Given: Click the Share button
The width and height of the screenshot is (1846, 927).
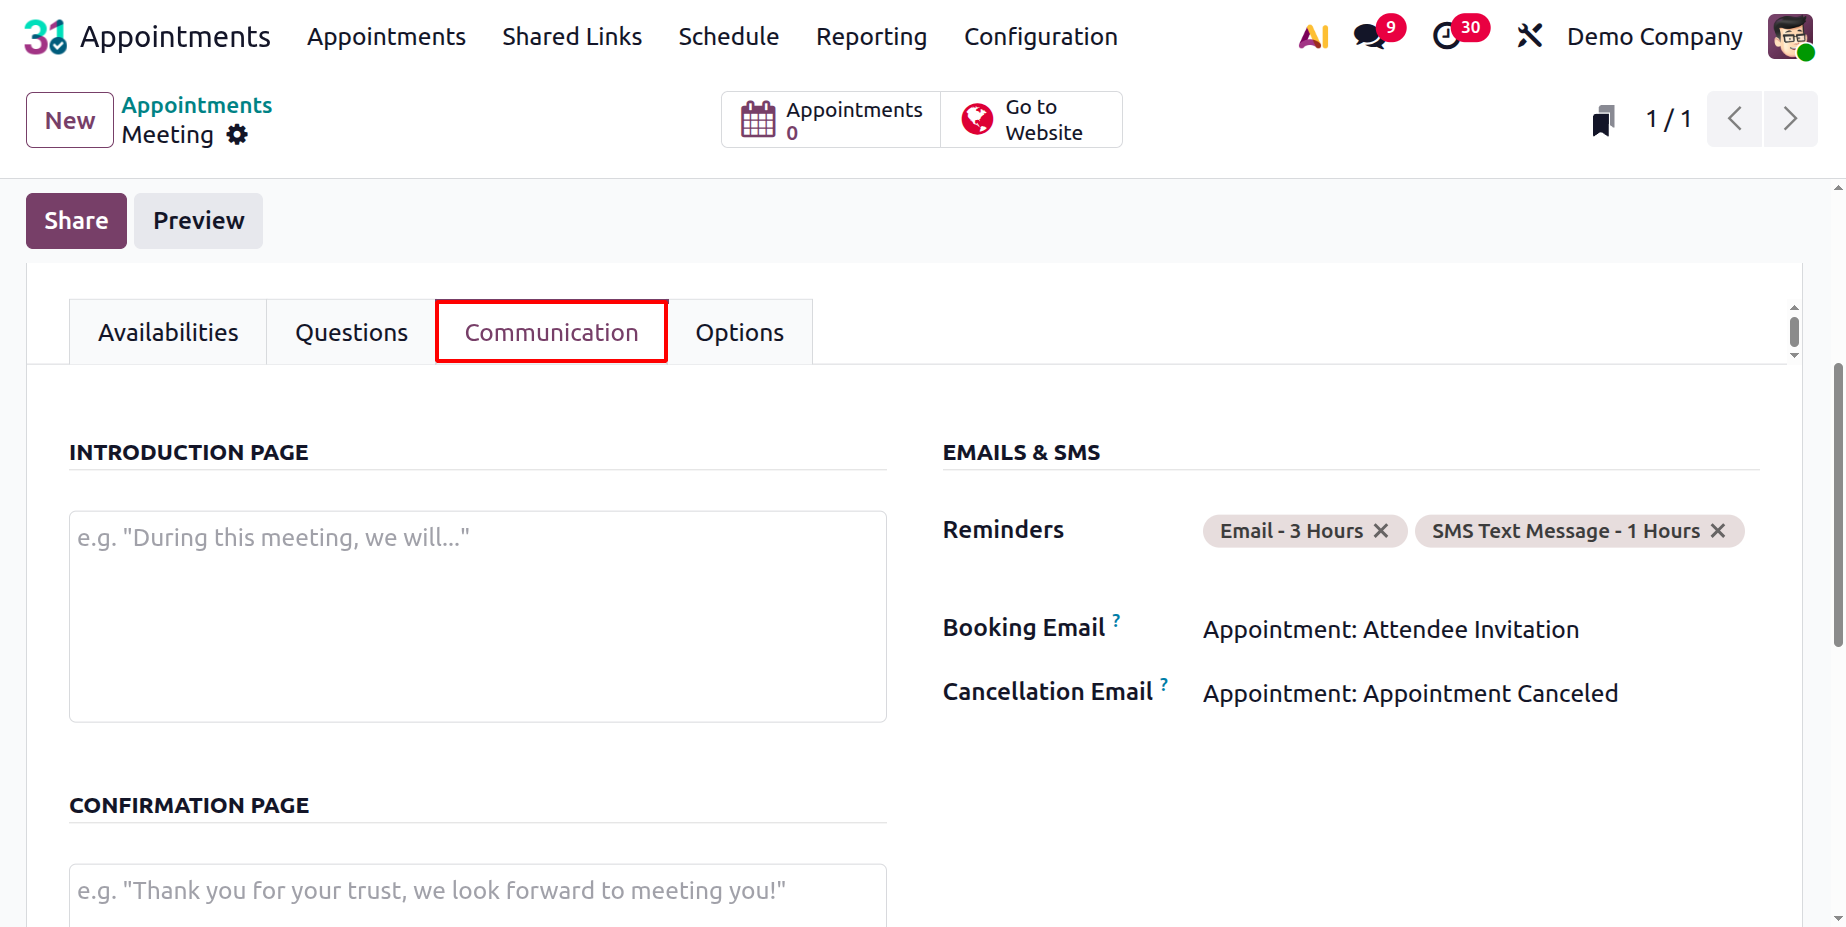Looking at the screenshot, I should click(x=76, y=220).
